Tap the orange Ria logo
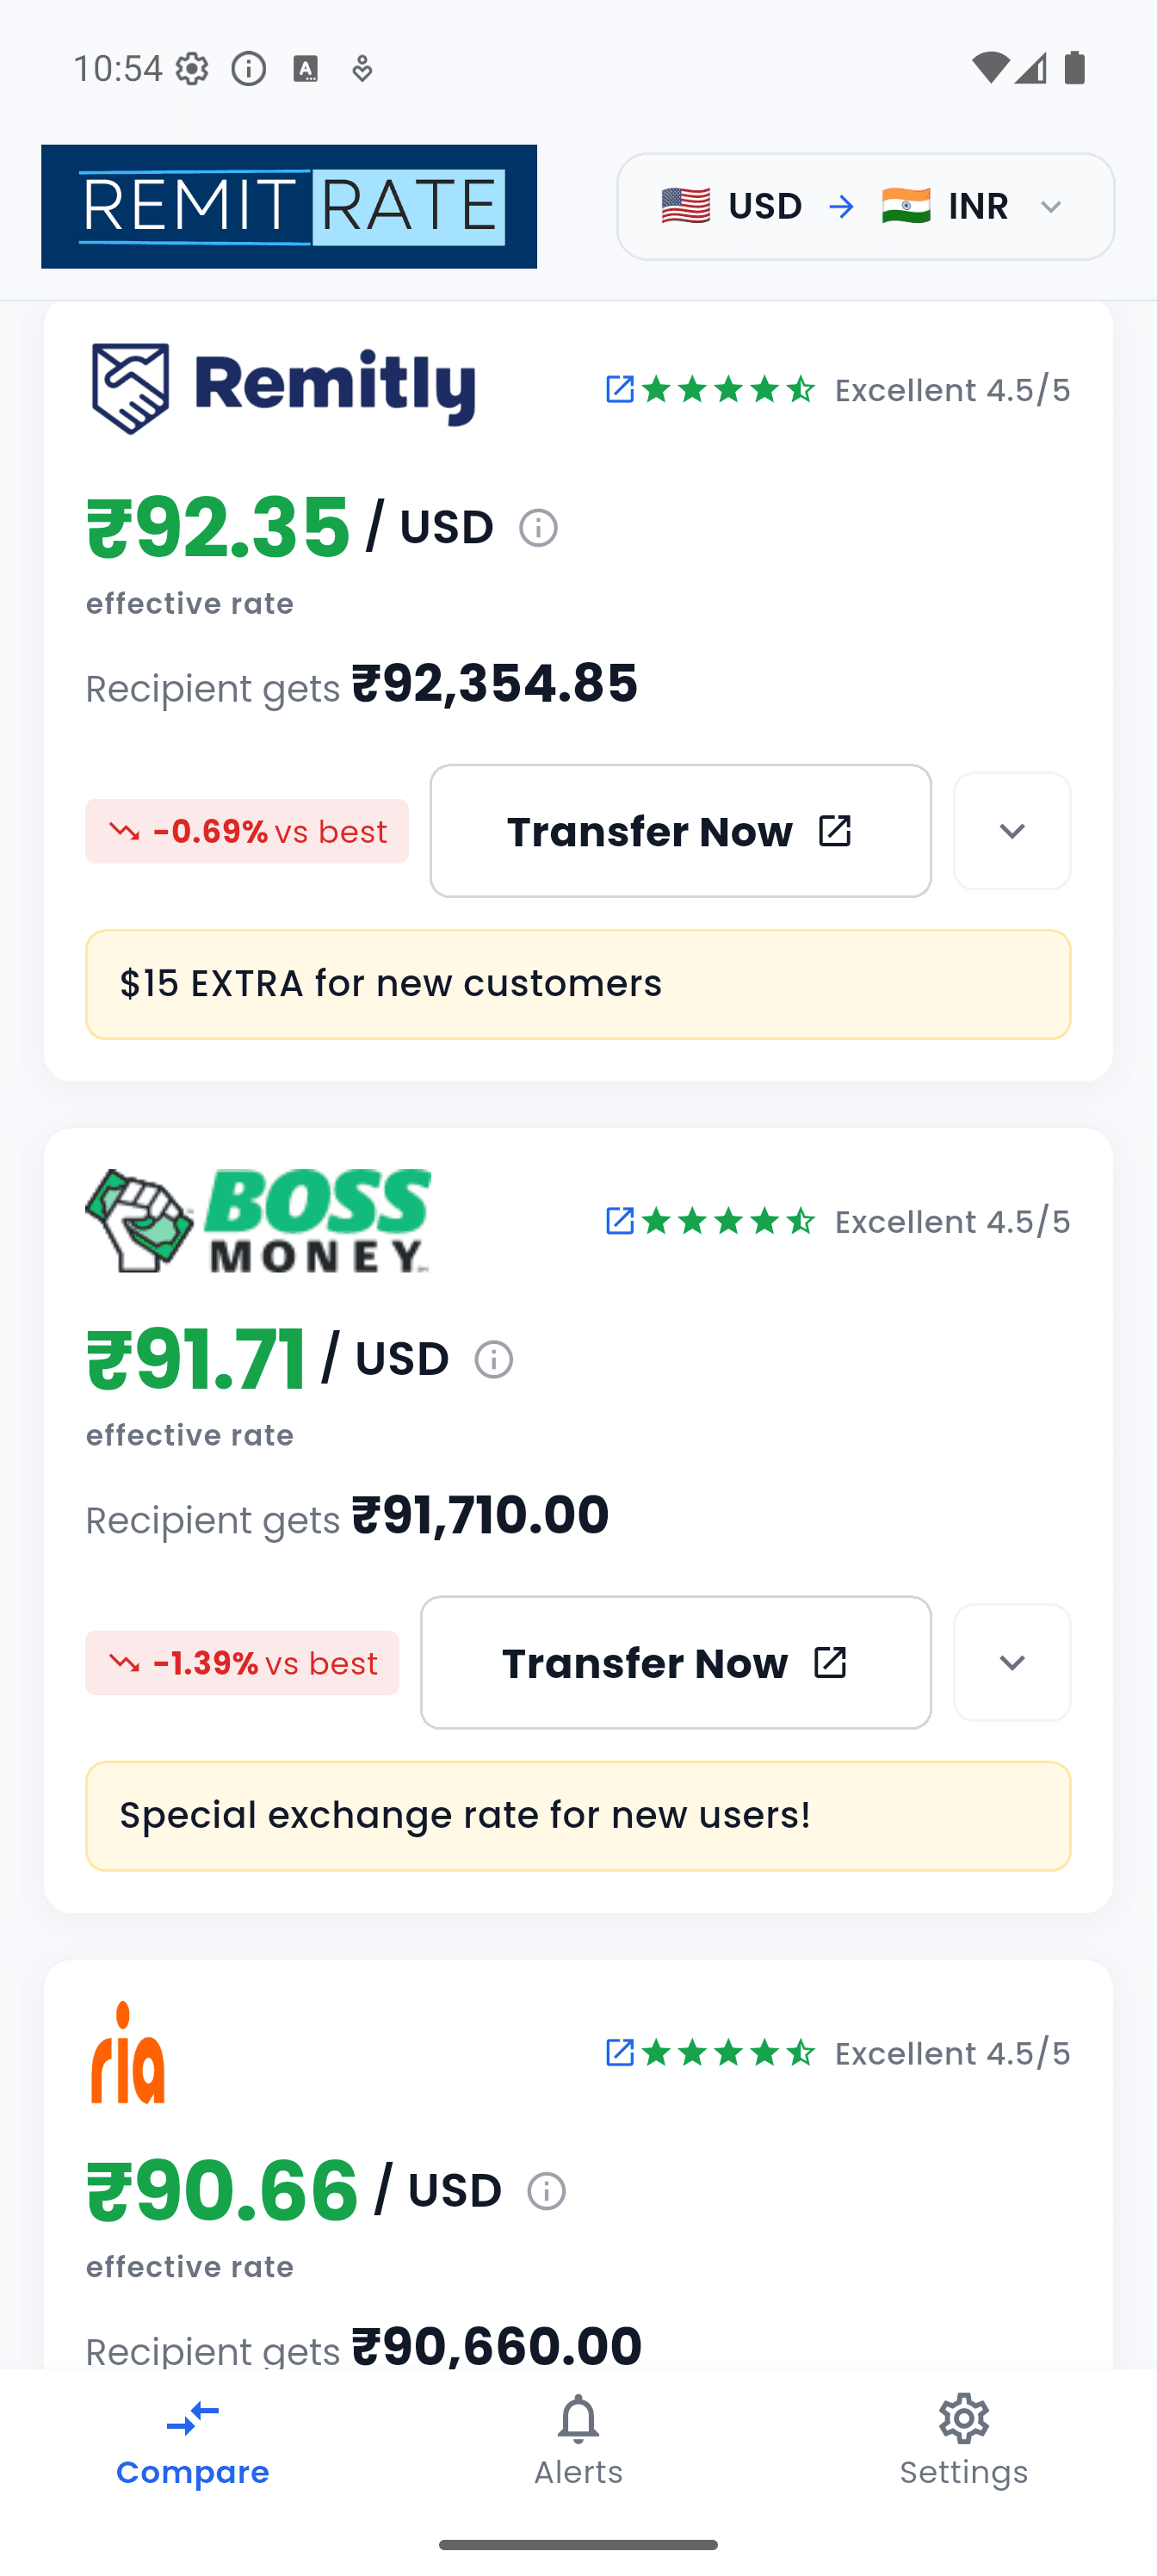The height and width of the screenshot is (2576, 1157). click(128, 2052)
